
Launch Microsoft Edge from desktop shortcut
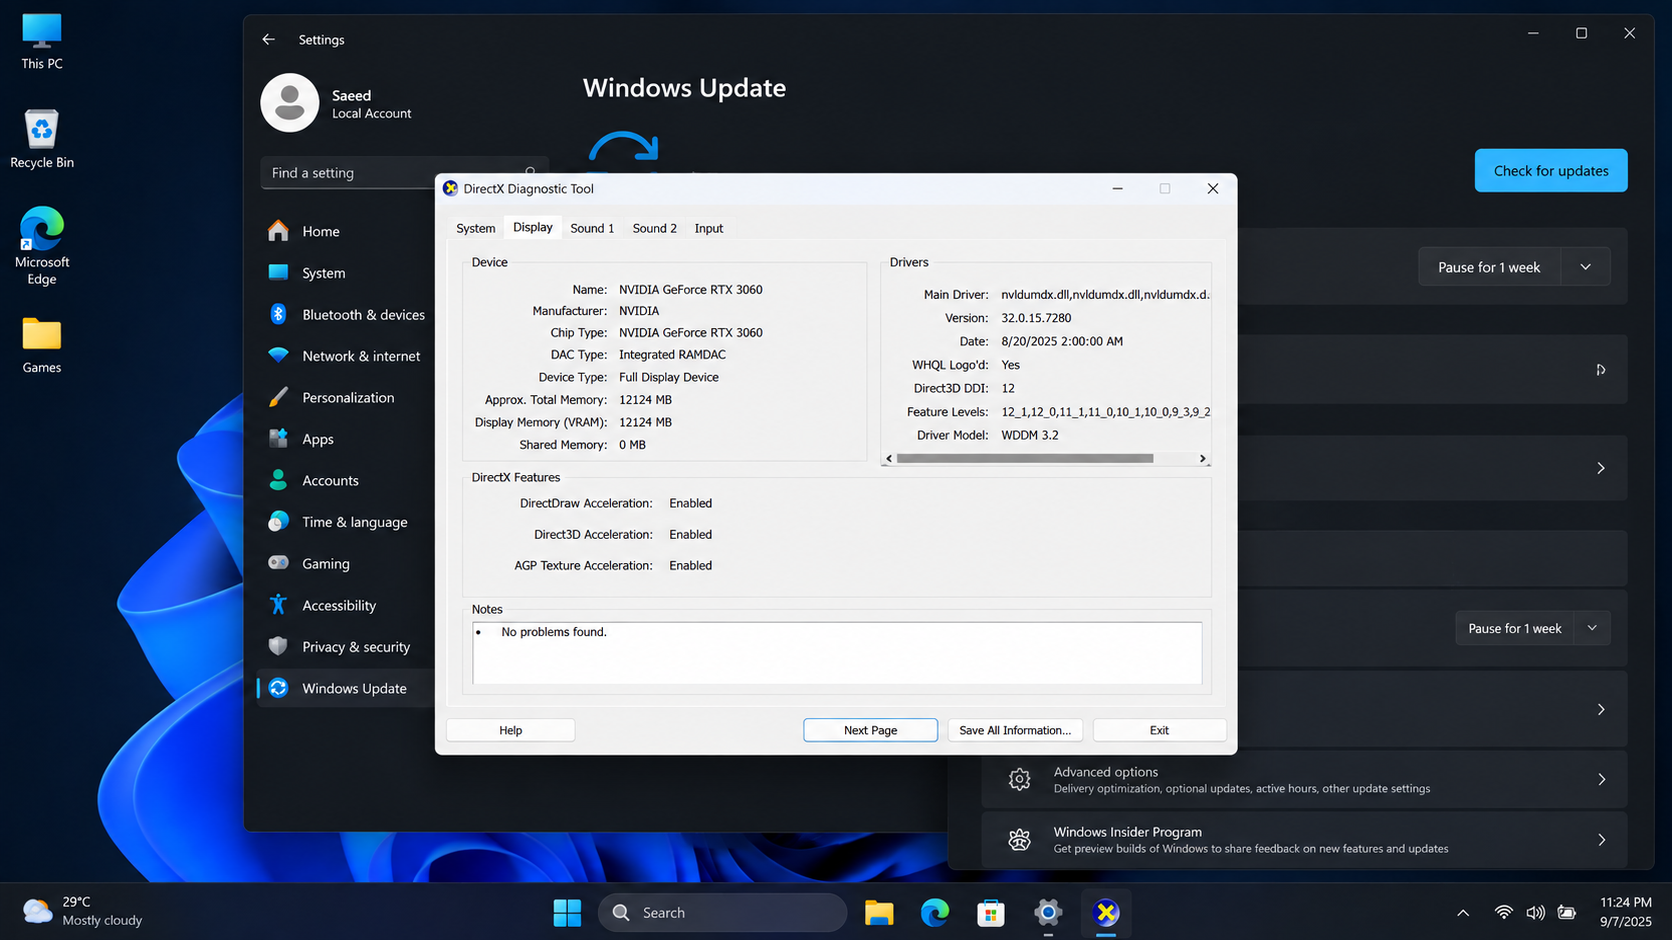point(41,245)
